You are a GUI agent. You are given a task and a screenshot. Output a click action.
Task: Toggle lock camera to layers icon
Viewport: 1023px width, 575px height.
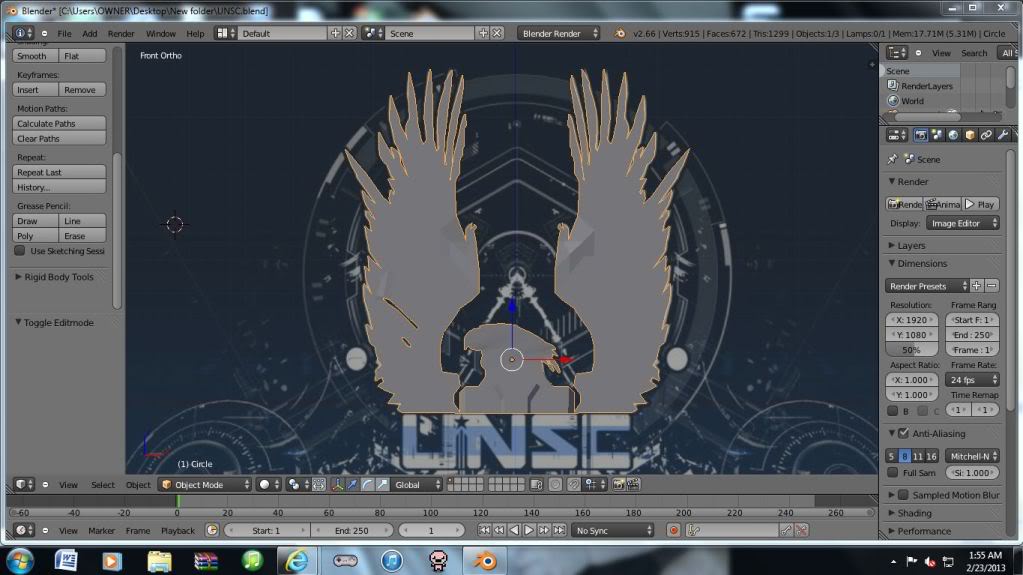(536, 484)
